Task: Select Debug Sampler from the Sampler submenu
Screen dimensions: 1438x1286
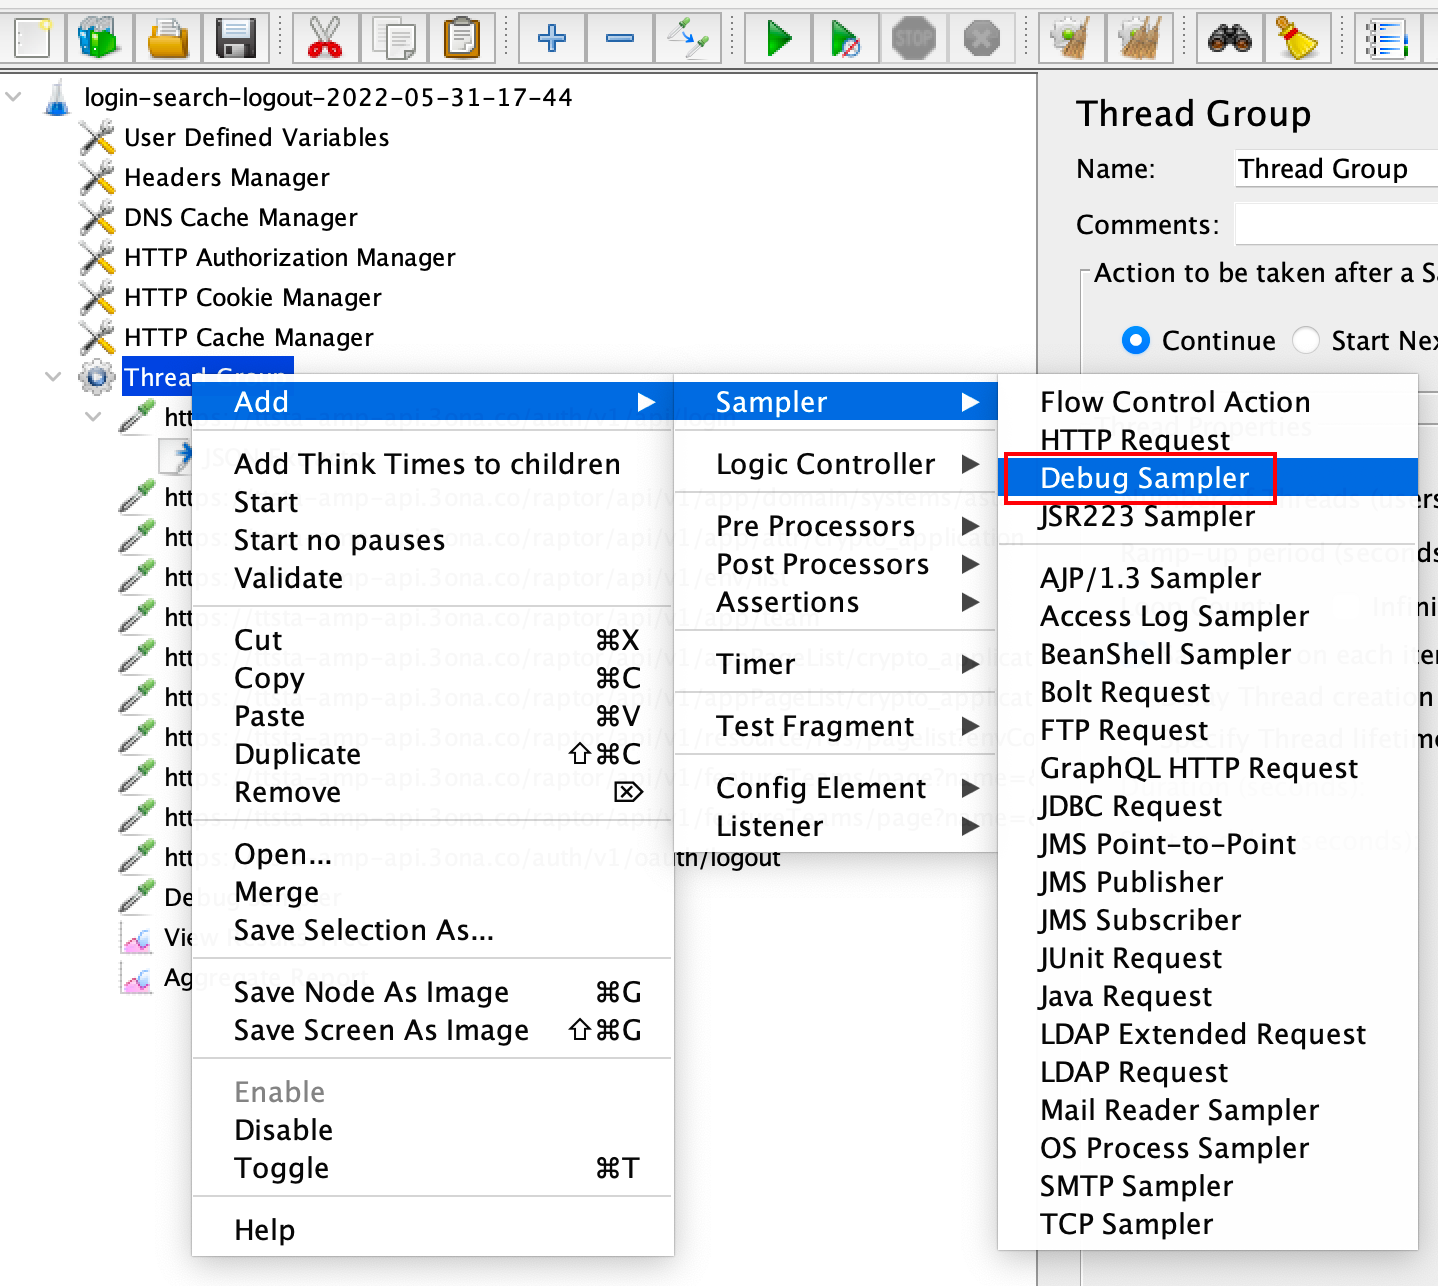Action: (1144, 478)
